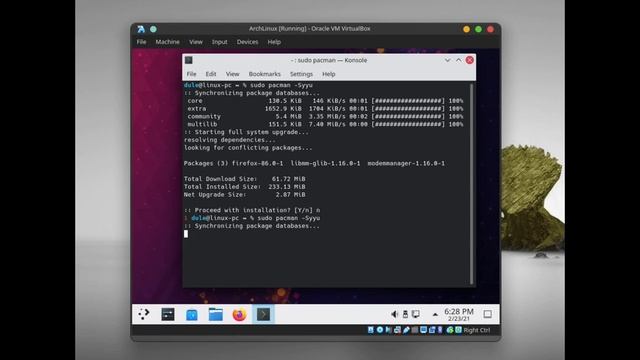Click the terminal cursor block
The width and height of the screenshot is (640, 360).
(186, 234)
